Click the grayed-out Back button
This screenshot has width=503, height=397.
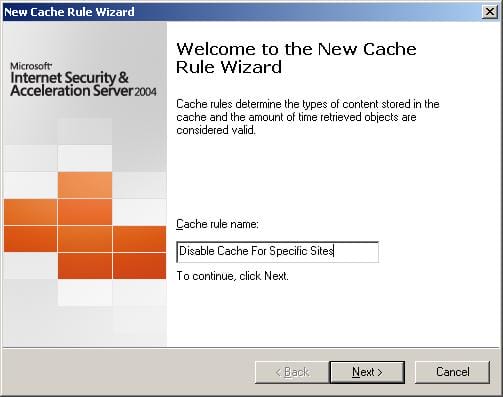pos(292,372)
